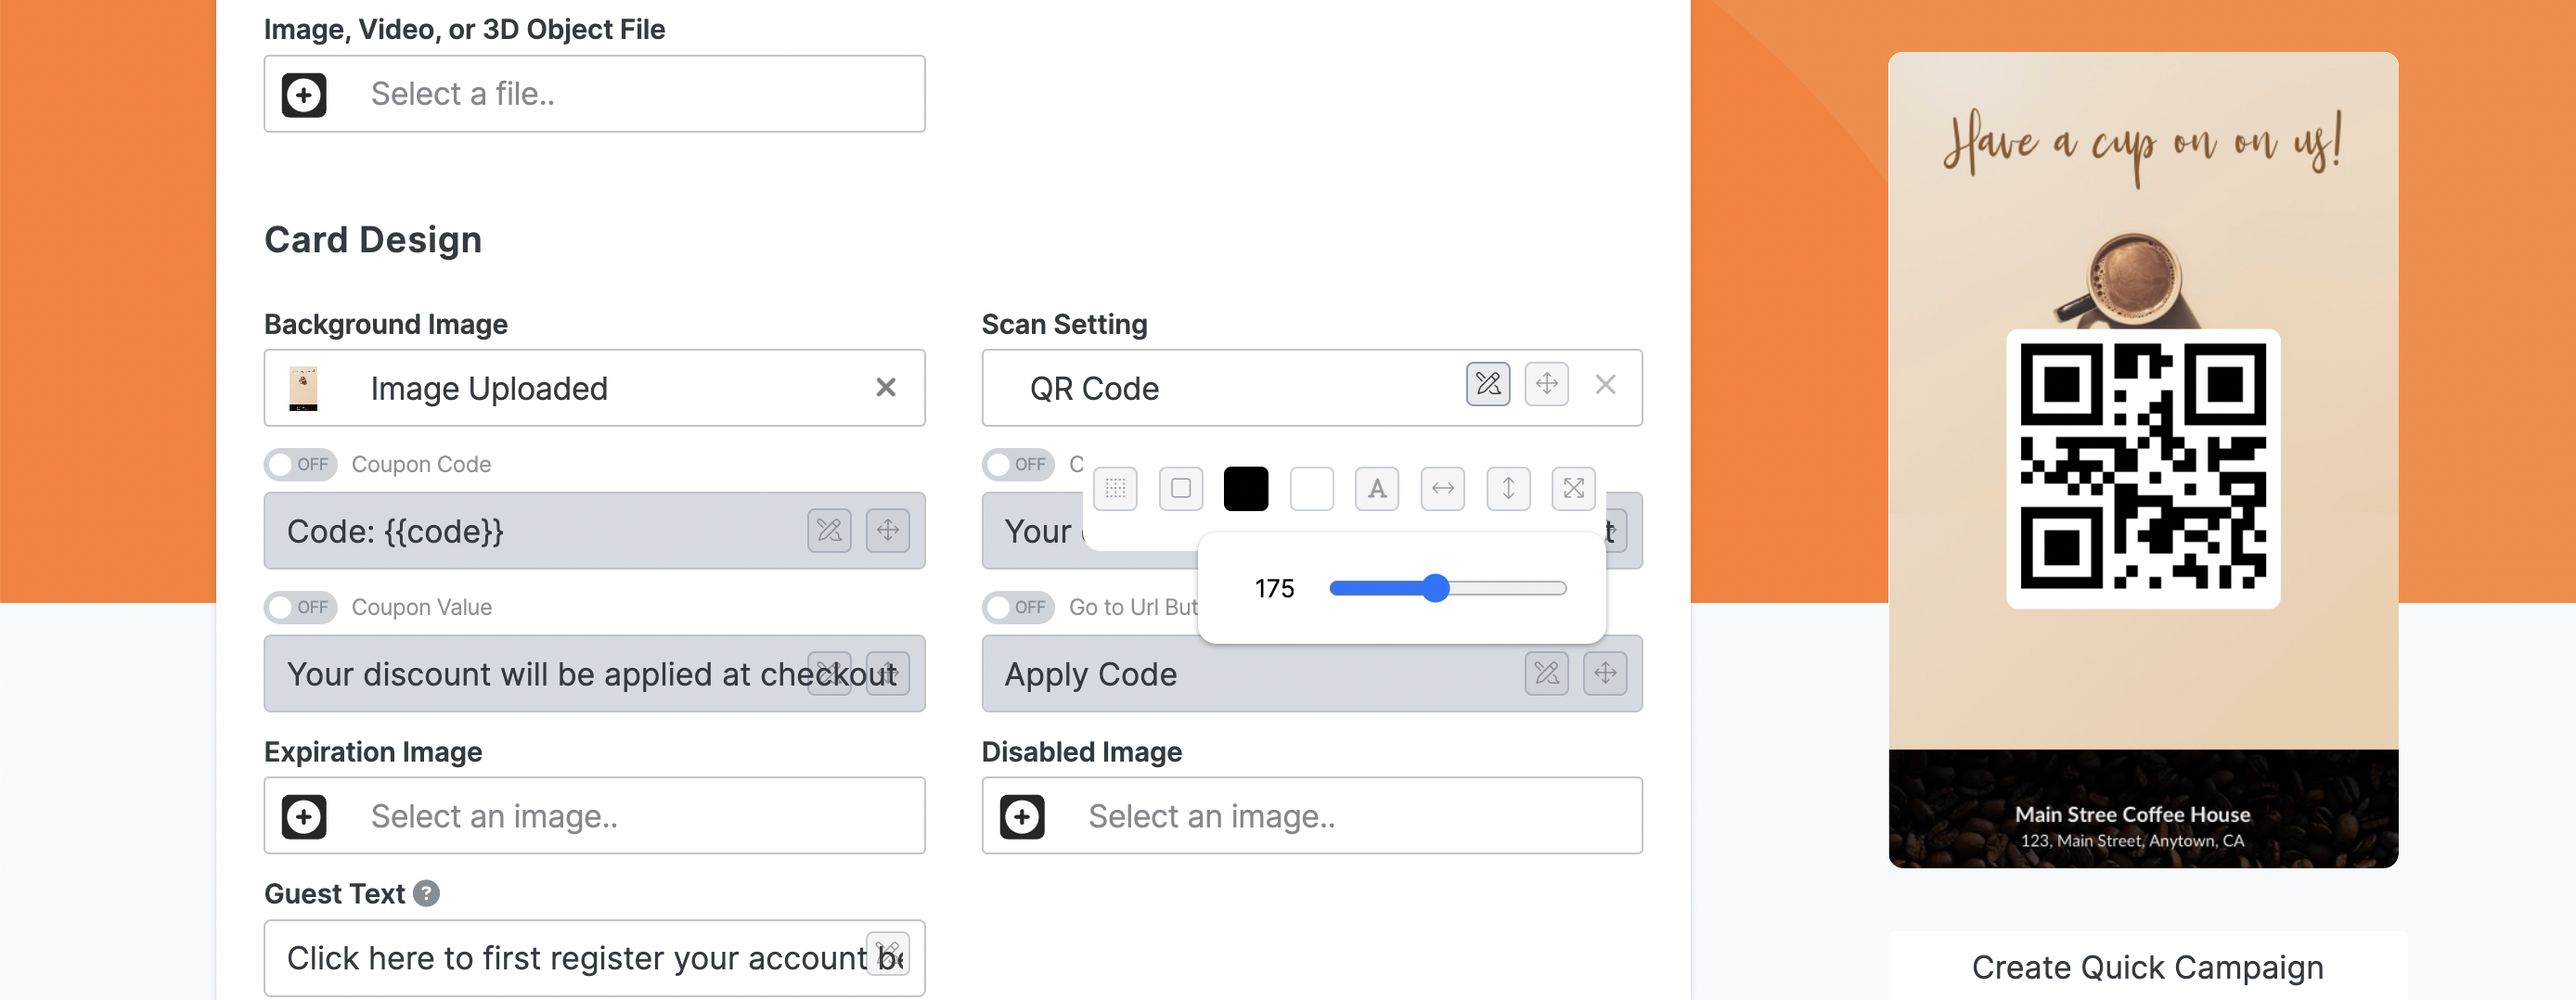Open style editor for Apply Code field

click(1546, 673)
